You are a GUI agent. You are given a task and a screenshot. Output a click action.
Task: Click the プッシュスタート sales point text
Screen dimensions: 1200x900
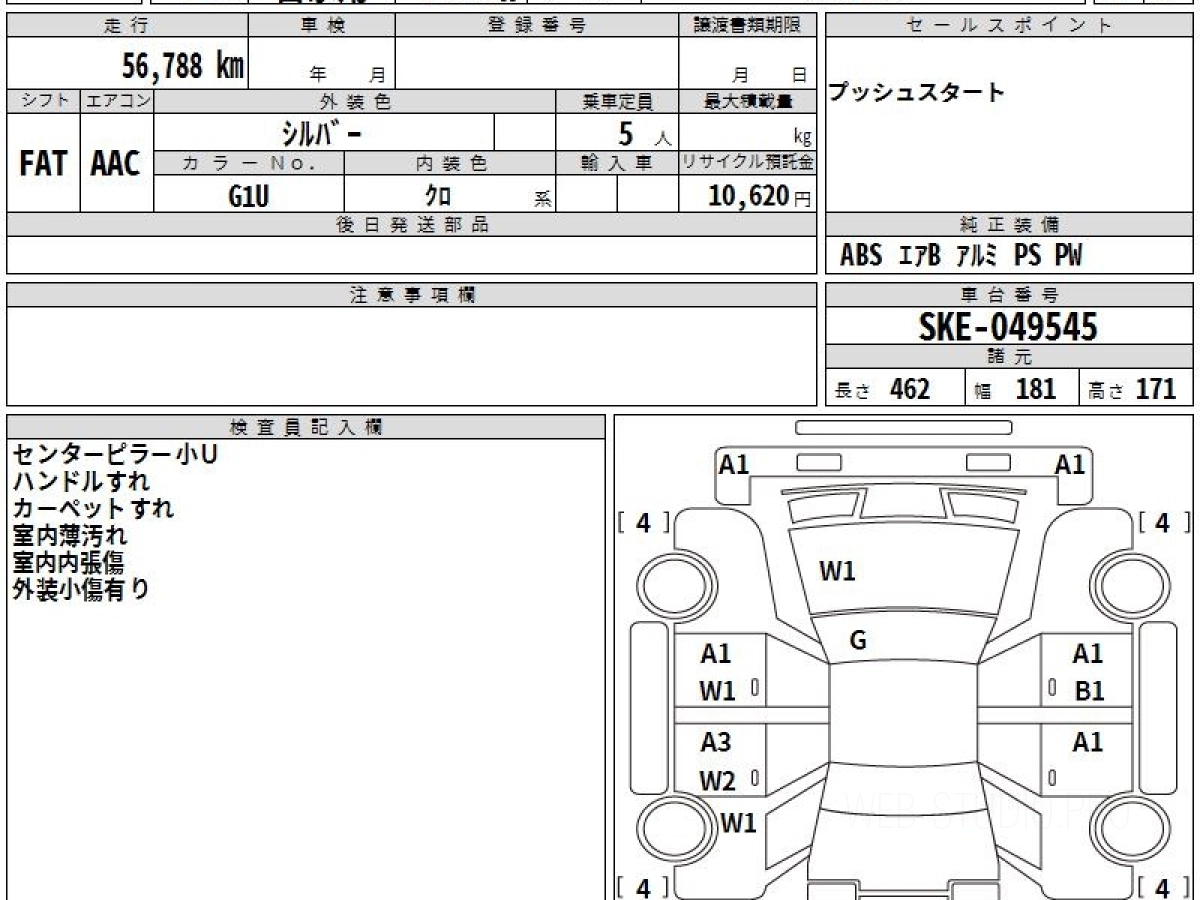tap(916, 93)
